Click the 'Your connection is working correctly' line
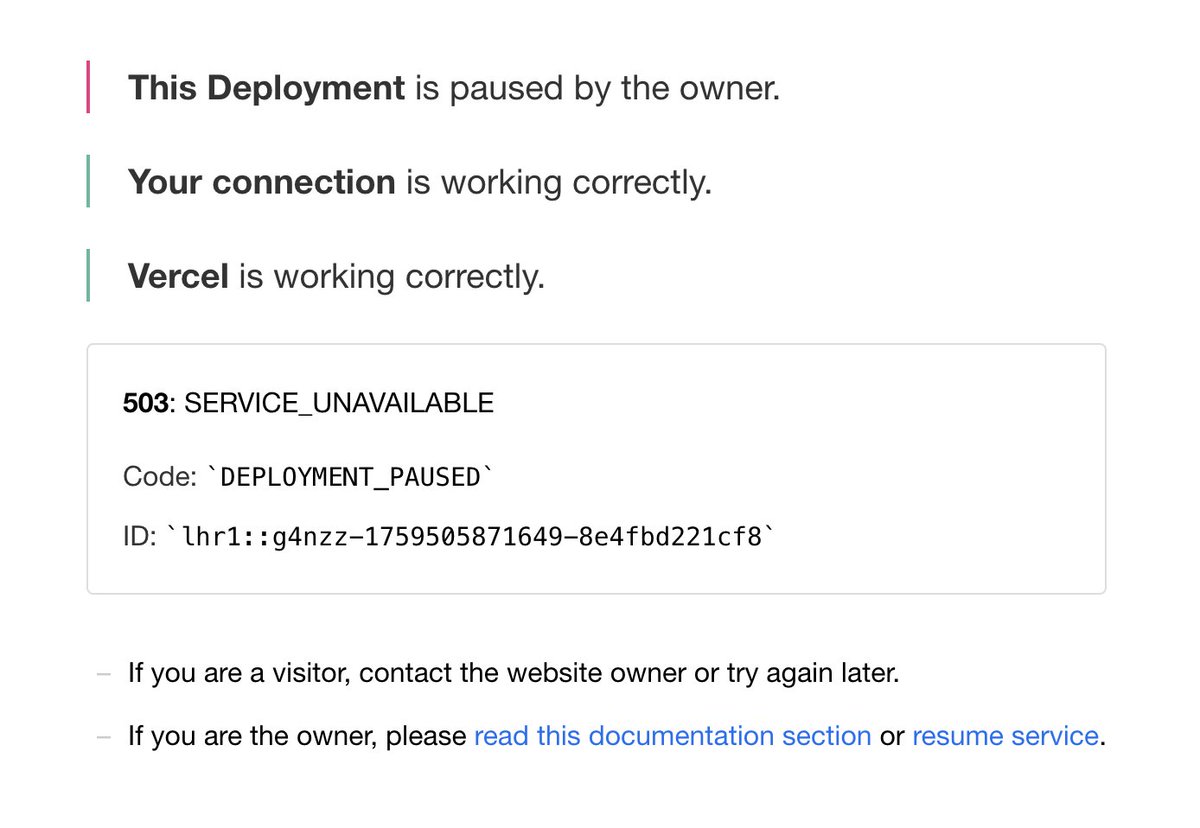This screenshot has height=828, width=1200. click(x=420, y=183)
